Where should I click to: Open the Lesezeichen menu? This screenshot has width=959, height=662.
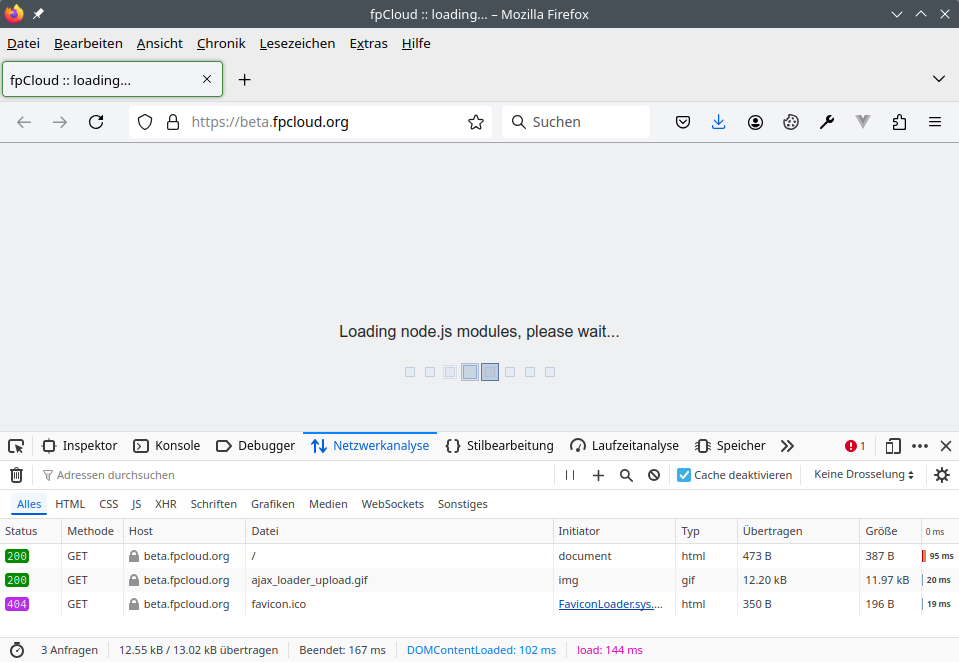(297, 43)
